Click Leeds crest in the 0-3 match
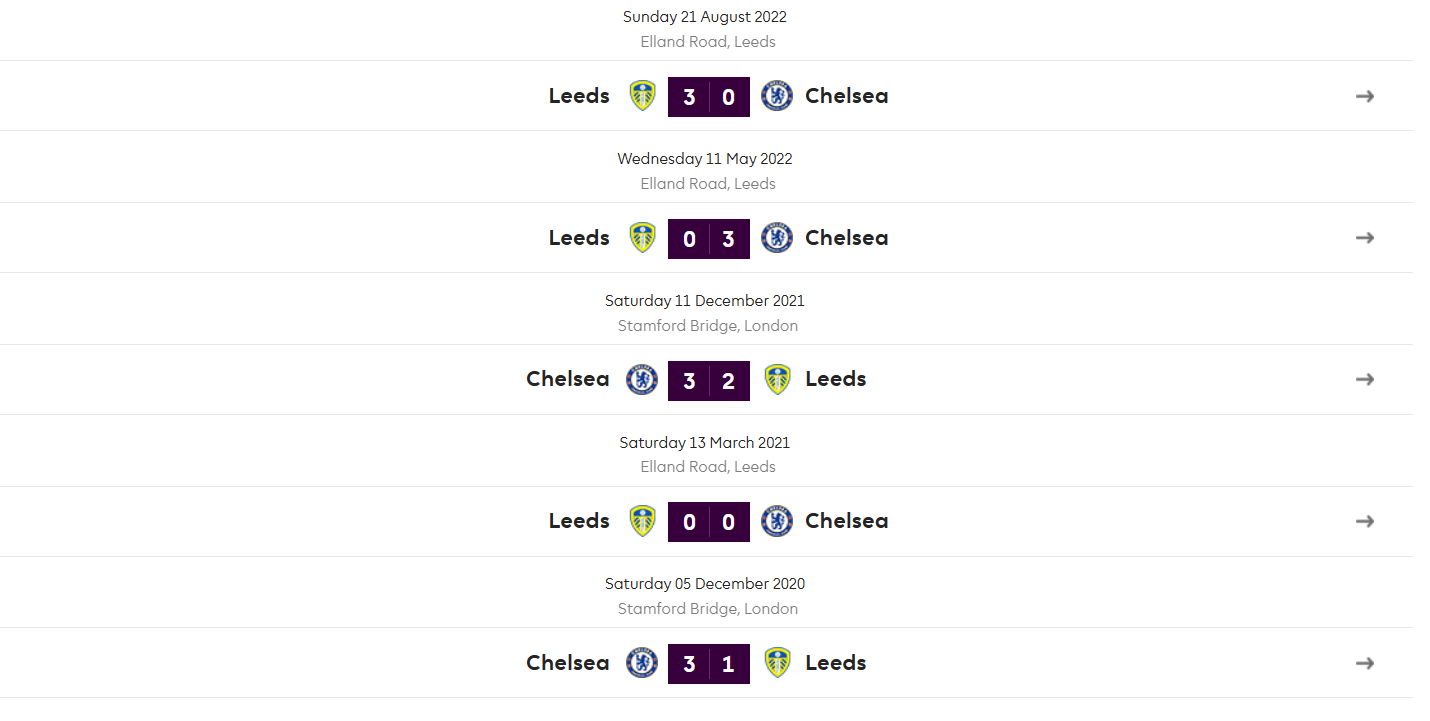Viewport: 1430px width, 721px height. coord(642,238)
